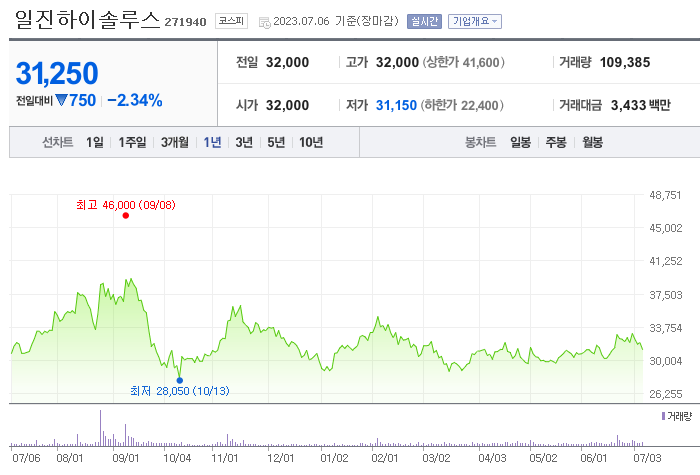The image size is (700, 475).
Task: Click the 48,751 price axis label
Action: 665,195
